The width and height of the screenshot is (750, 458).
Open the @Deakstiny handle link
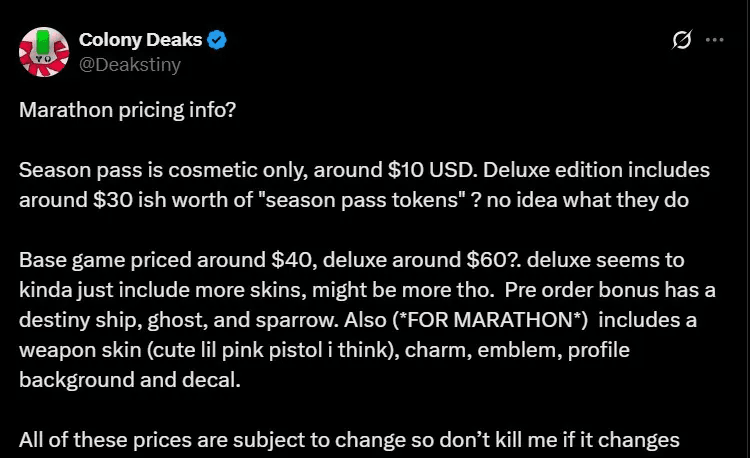click(129, 64)
